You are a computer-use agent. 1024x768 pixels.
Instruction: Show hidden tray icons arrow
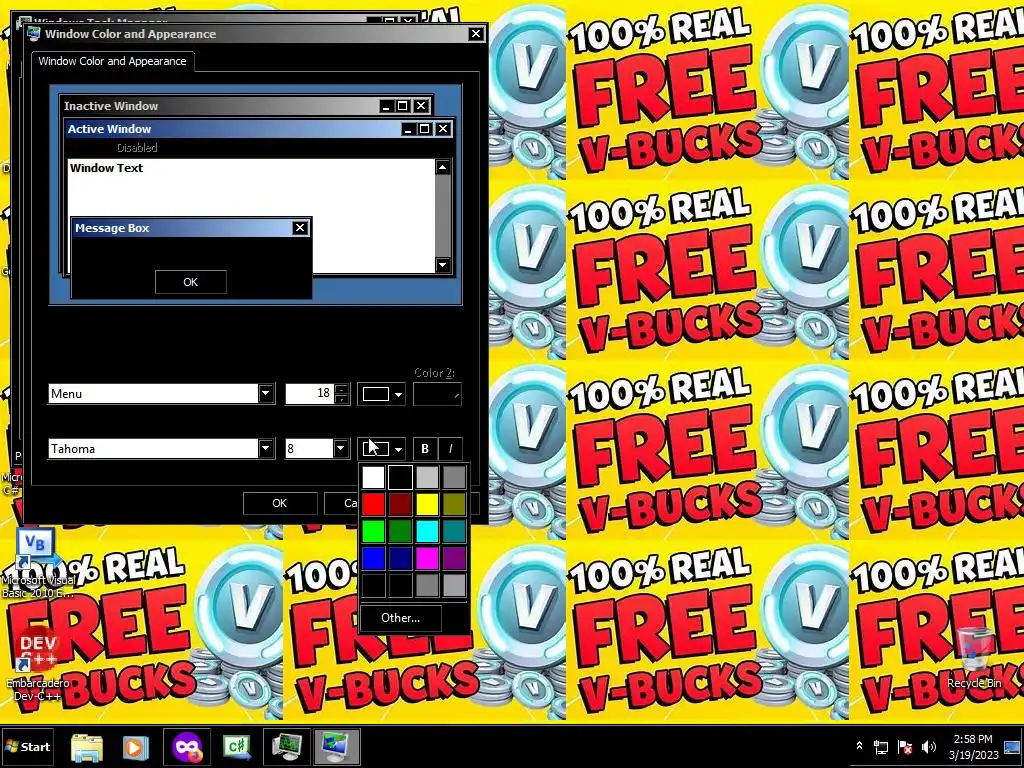tap(859, 746)
